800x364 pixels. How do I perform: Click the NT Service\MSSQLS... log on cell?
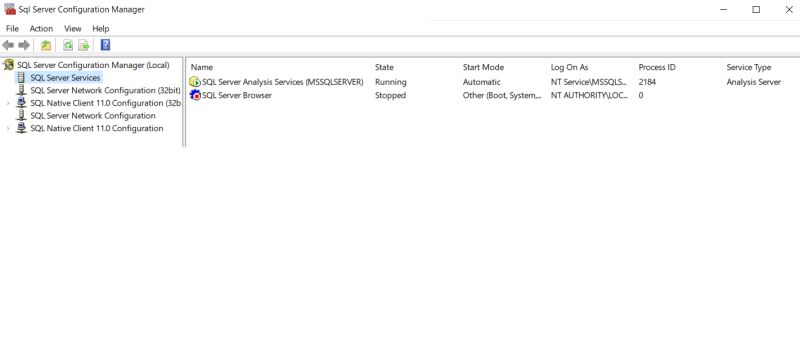589,82
